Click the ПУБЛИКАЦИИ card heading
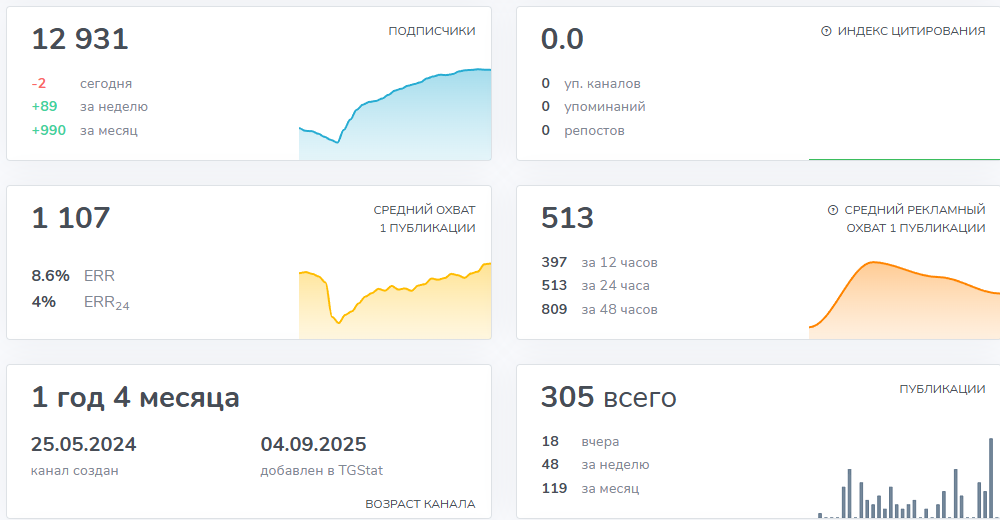1000x520 pixels. (x=942, y=389)
